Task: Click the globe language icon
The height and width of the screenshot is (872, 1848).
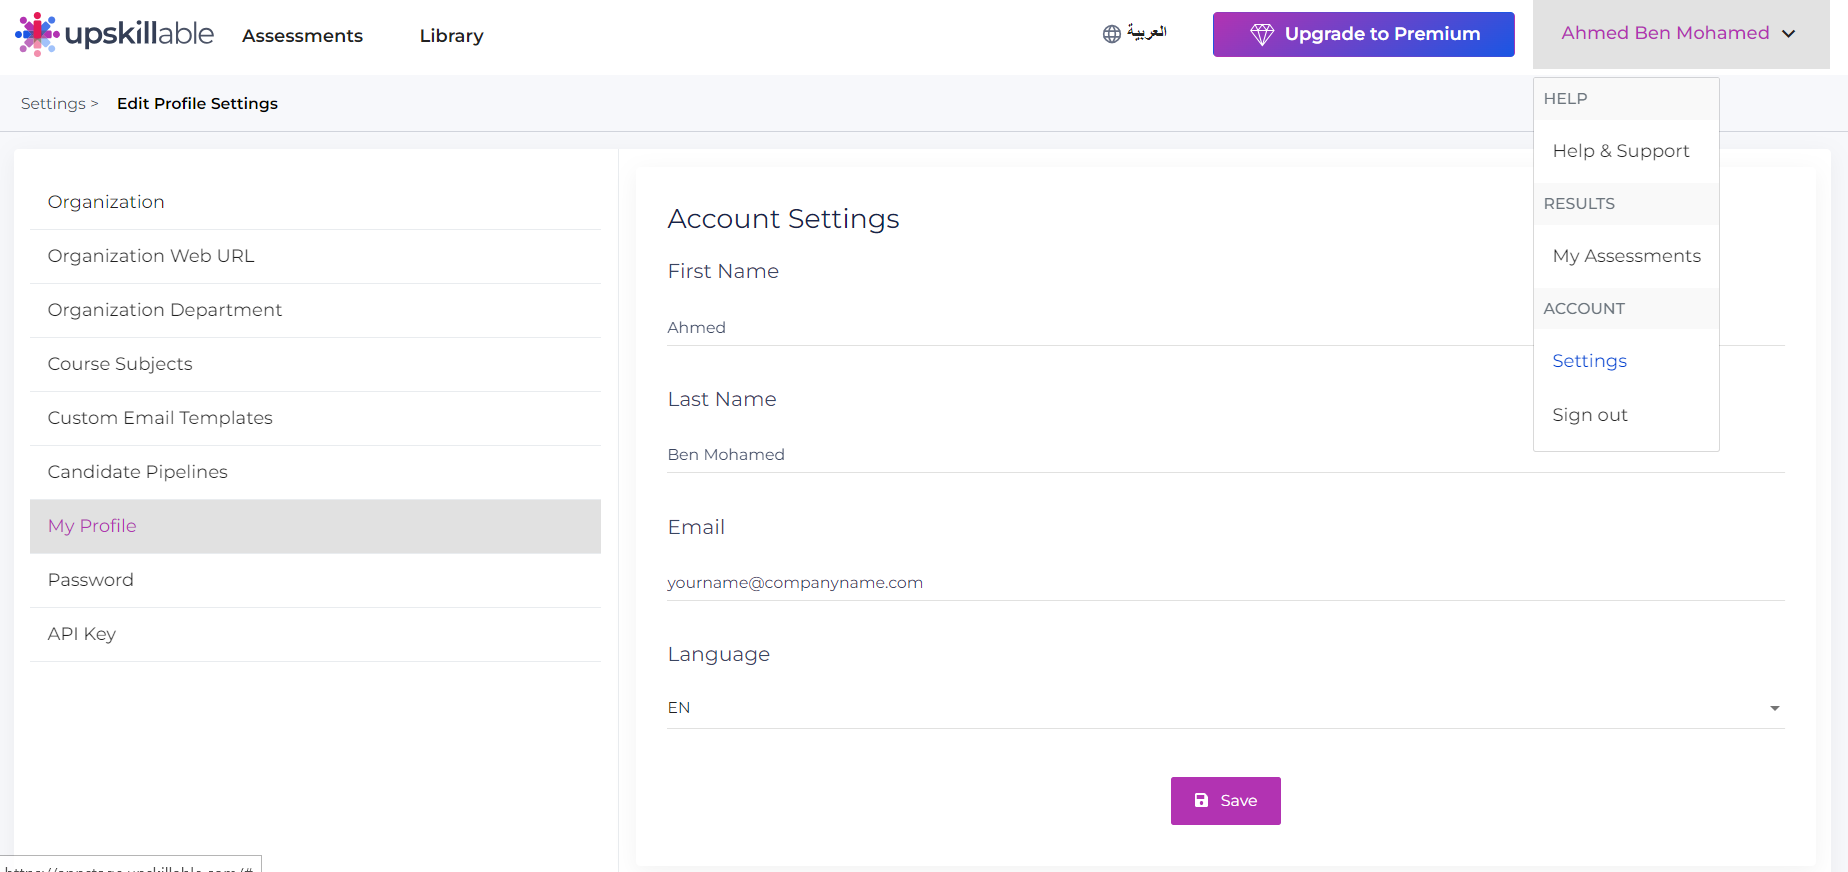Action: click(x=1111, y=34)
